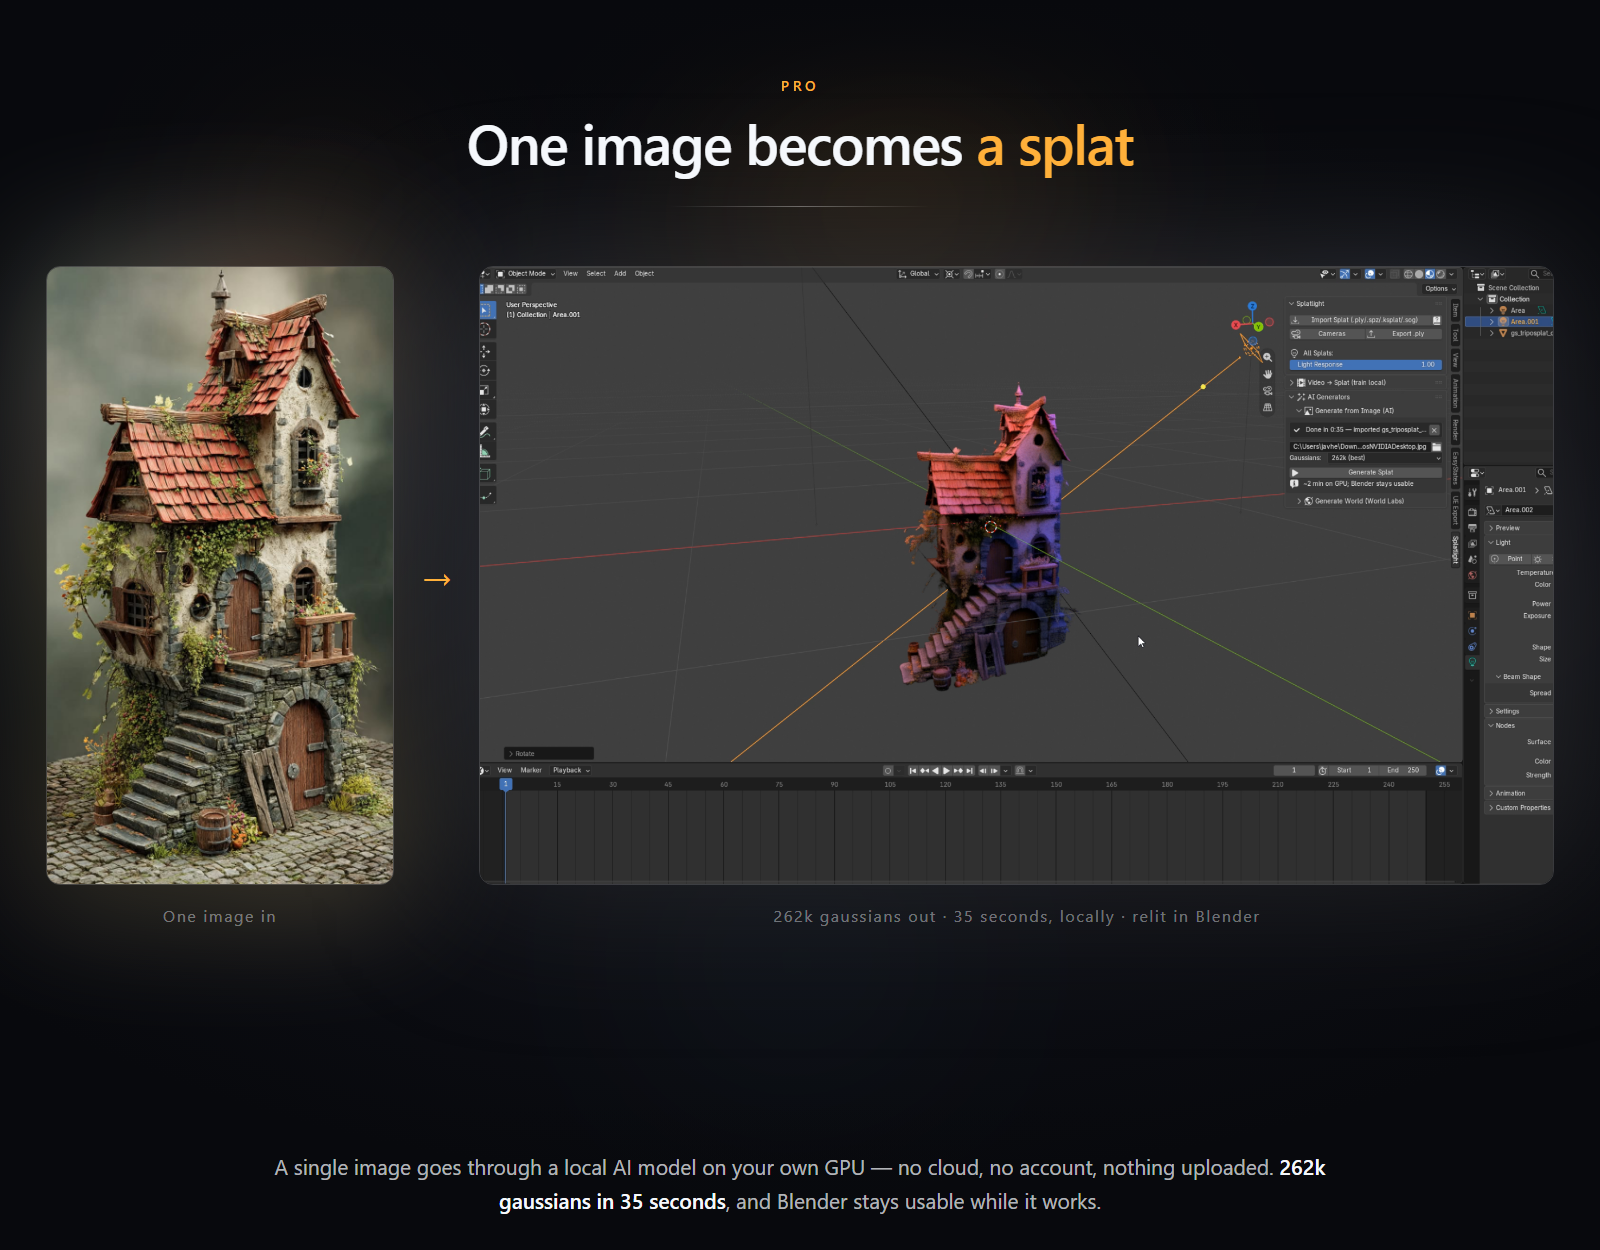
Task: Toggle viewport overlays in the header
Action: click(1370, 274)
